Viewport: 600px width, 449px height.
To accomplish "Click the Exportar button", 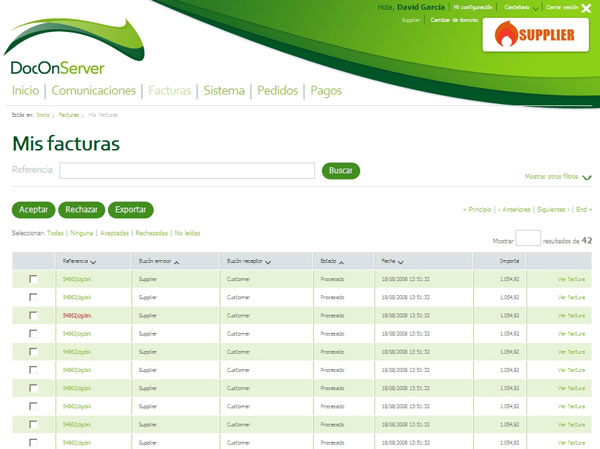I will coord(130,210).
